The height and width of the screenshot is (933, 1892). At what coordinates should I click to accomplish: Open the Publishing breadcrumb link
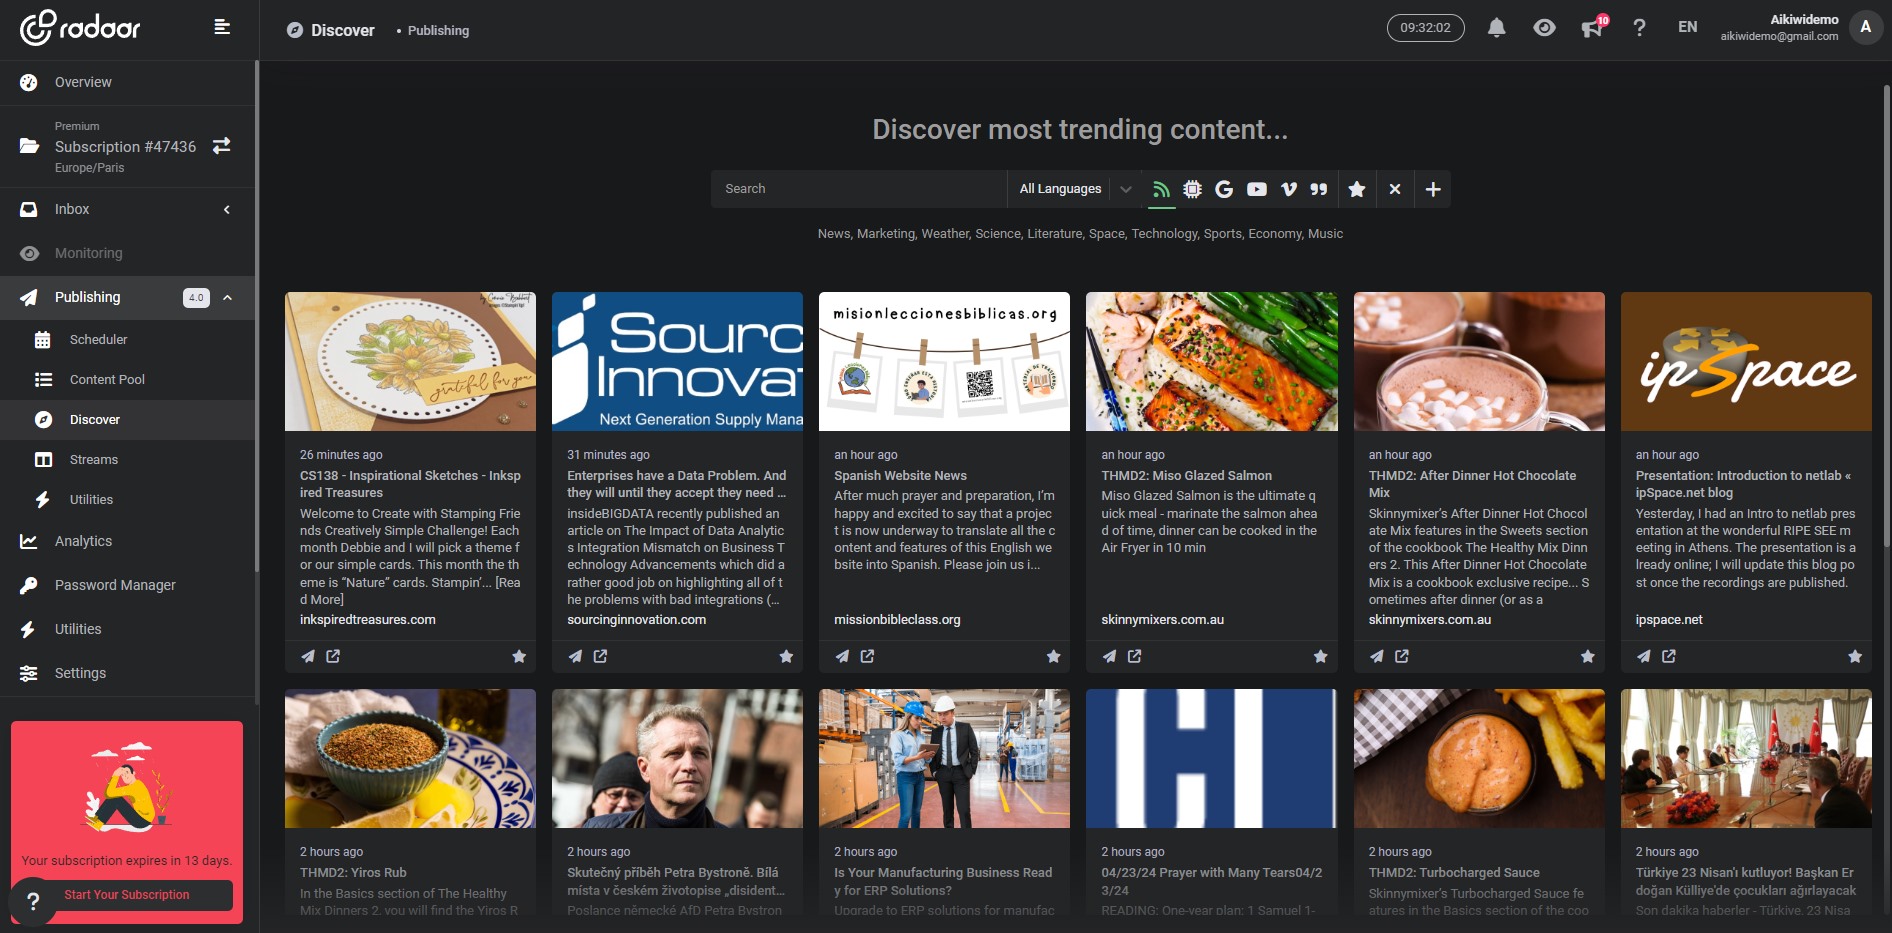click(438, 31)
